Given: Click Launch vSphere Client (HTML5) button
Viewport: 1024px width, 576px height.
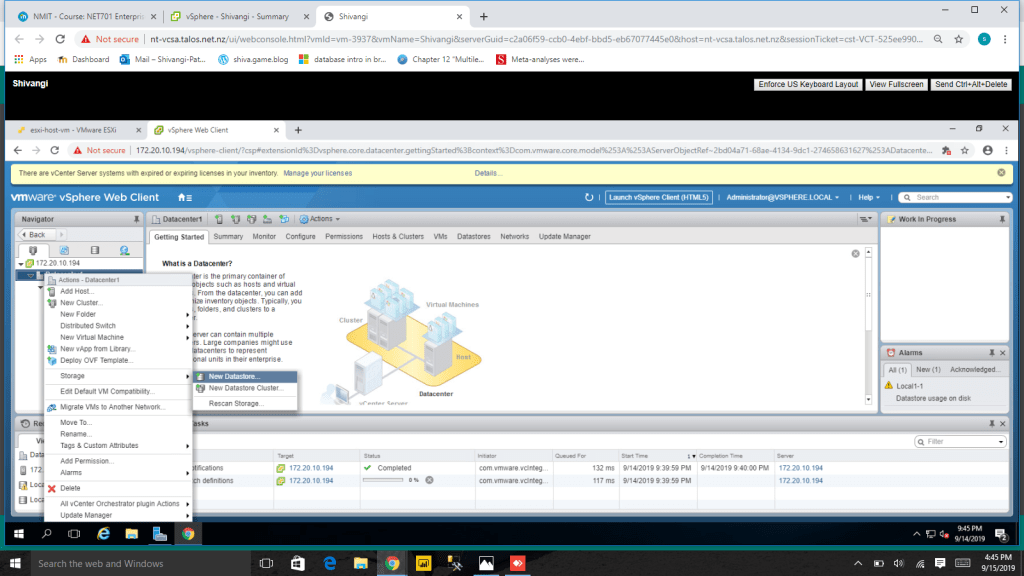Looking at the screenshot, I should 659,198.
